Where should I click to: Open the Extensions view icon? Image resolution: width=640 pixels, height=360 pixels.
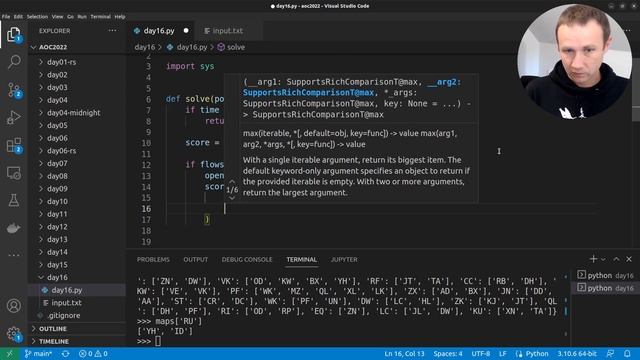click(x=14, y=145)
